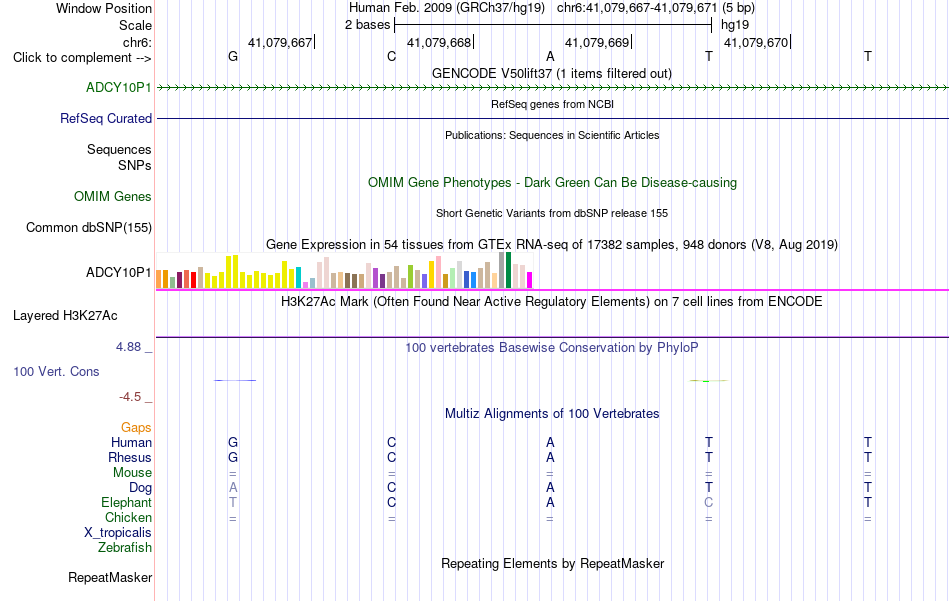
Task: Click 'Multiz Alignments of 100 Vertebrates' title
Action: click(552, 414)
